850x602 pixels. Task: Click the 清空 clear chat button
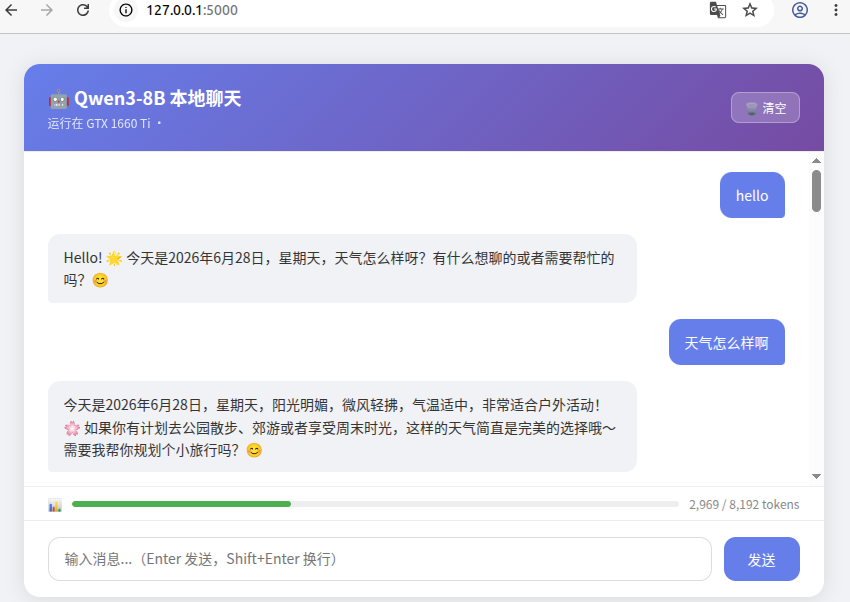[765, 108]
